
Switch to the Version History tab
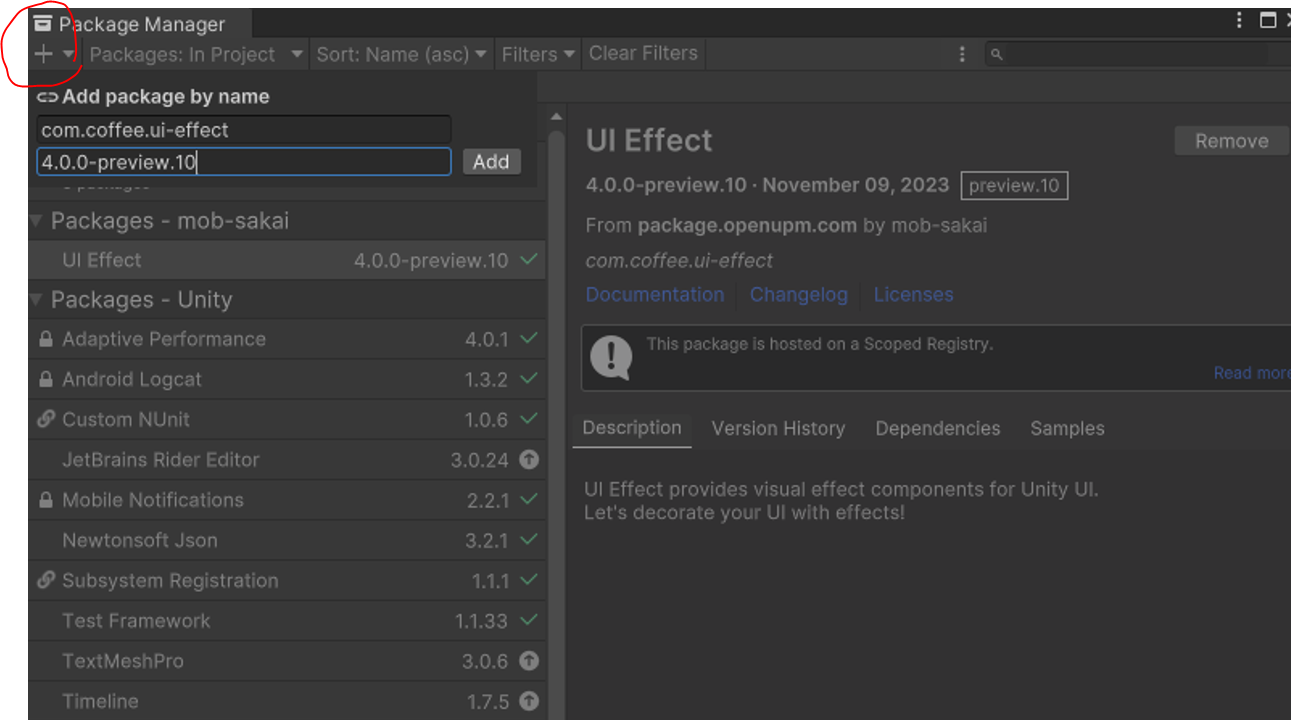pyautogui.click(x=778, y=428)
